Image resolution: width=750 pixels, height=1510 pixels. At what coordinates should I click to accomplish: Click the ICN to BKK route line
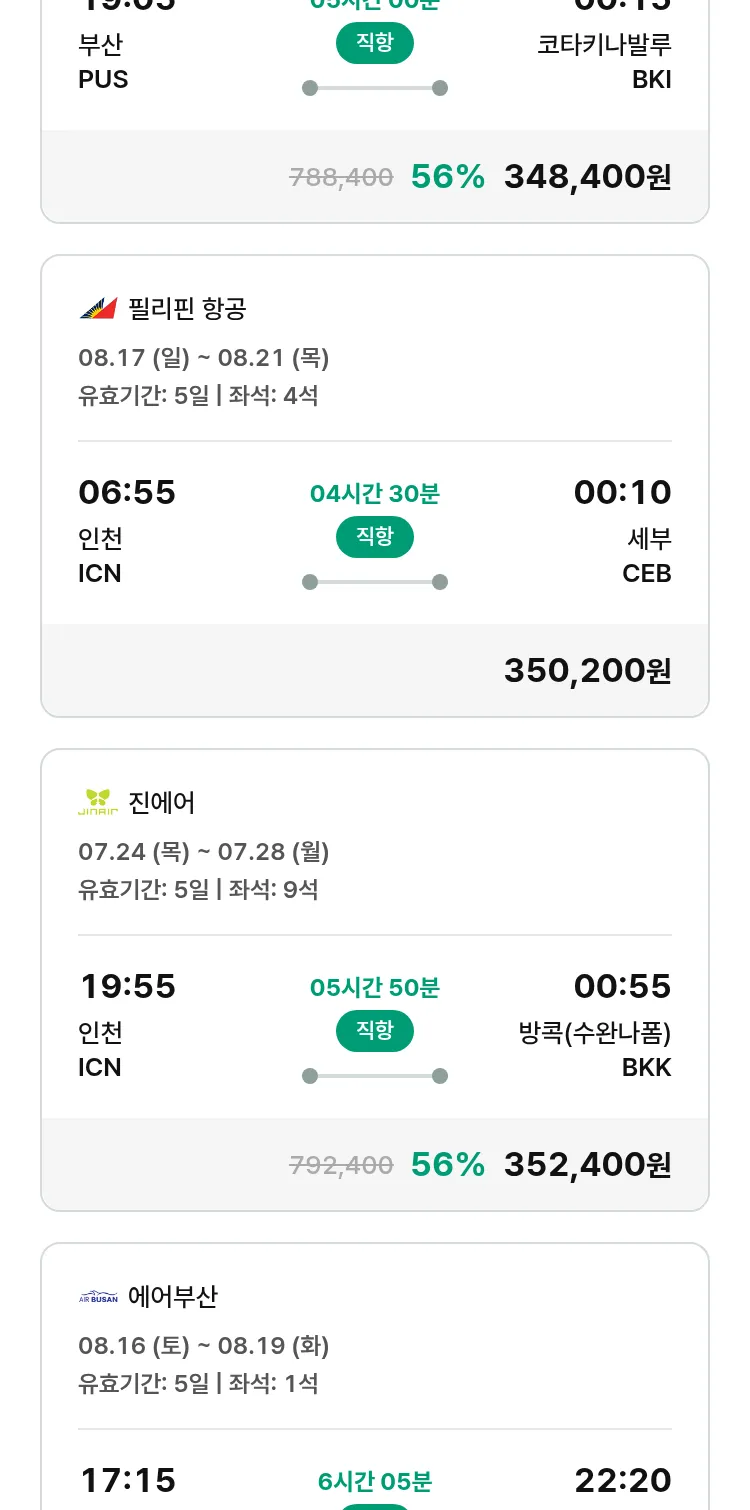[375, 1076]
